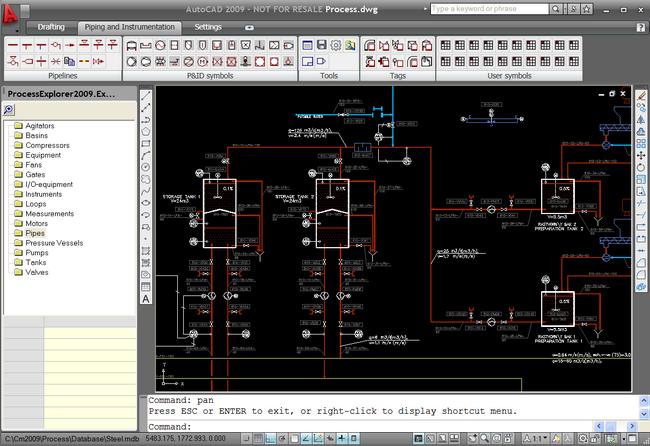
Task: Open the status bar tray arrow menu
Action: (x=624, y=439)
